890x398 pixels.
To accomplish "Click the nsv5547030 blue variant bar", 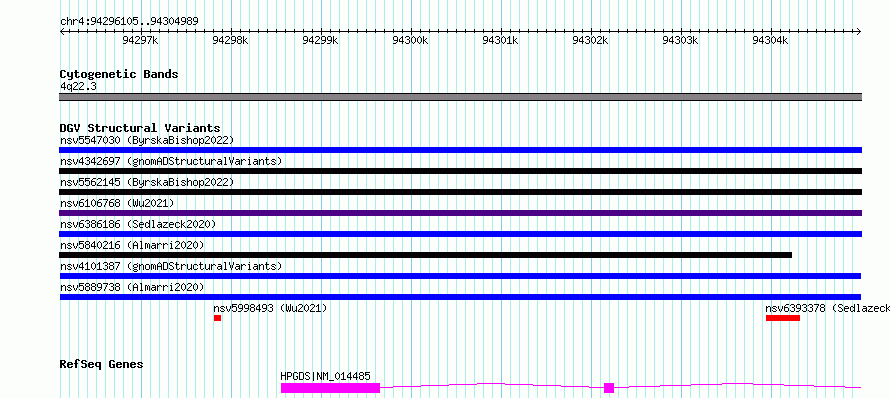I will [460, 150].
